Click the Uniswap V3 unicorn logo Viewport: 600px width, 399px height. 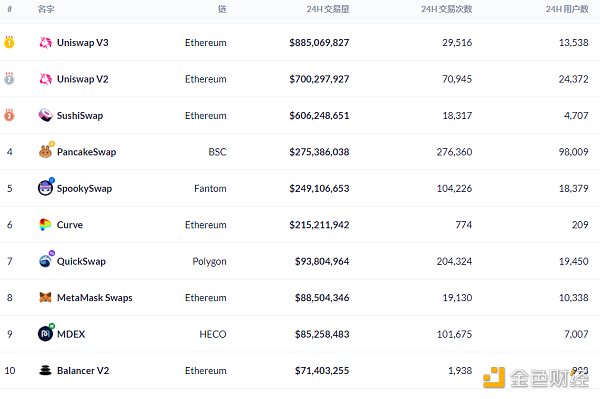pyautogui.click(x=46, y=42)
